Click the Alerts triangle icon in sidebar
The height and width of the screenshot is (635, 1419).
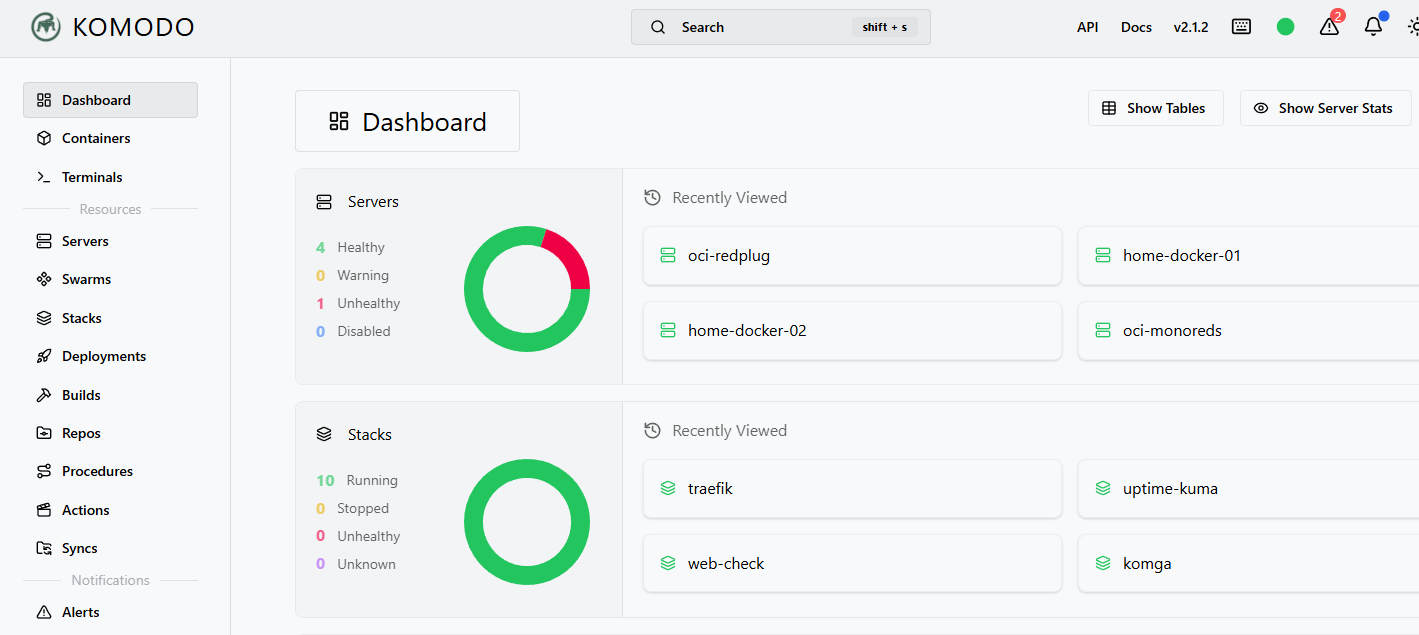[43, 612]
